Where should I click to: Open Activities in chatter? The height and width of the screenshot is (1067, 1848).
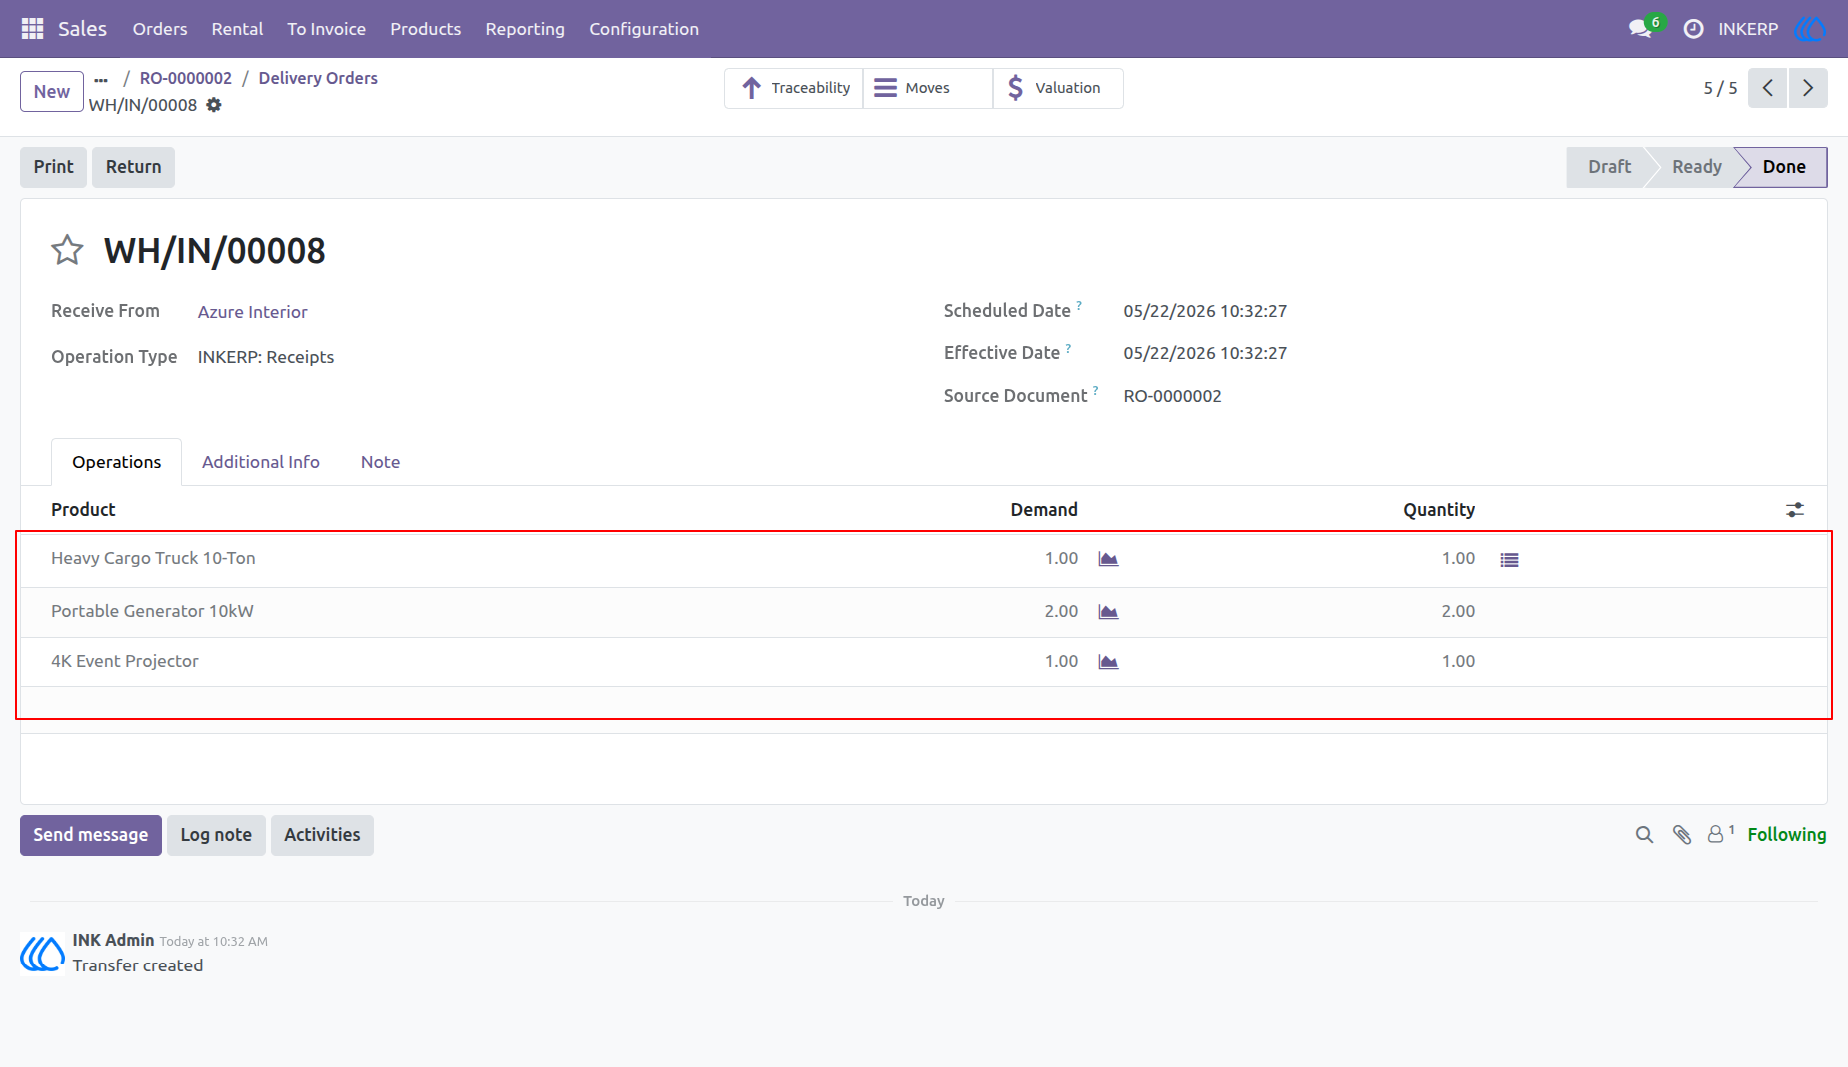[322, 835]
